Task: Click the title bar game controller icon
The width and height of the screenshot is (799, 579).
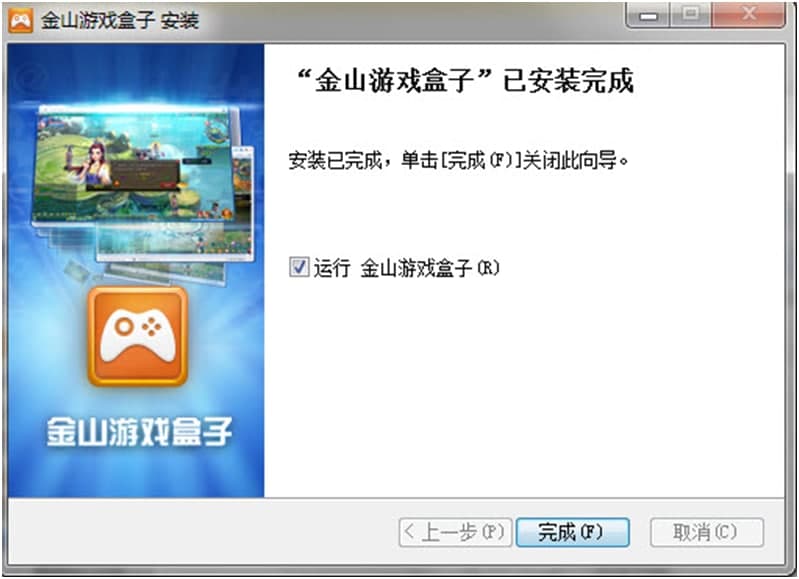Action: [x=21, y=21]
